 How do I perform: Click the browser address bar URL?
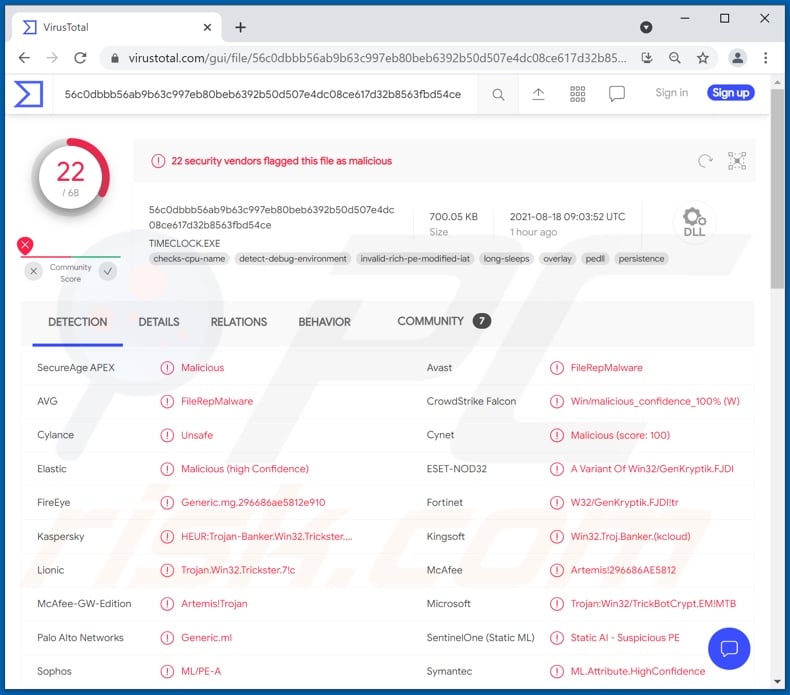[377, 58]
